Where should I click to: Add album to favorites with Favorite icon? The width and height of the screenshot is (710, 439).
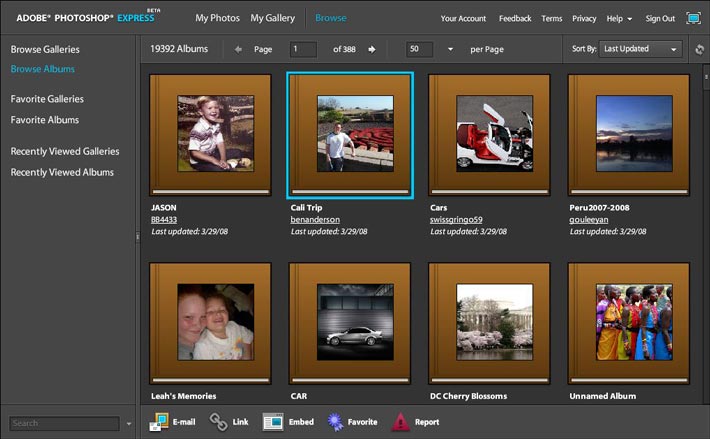pyautogui.click(x=333, y=422)
